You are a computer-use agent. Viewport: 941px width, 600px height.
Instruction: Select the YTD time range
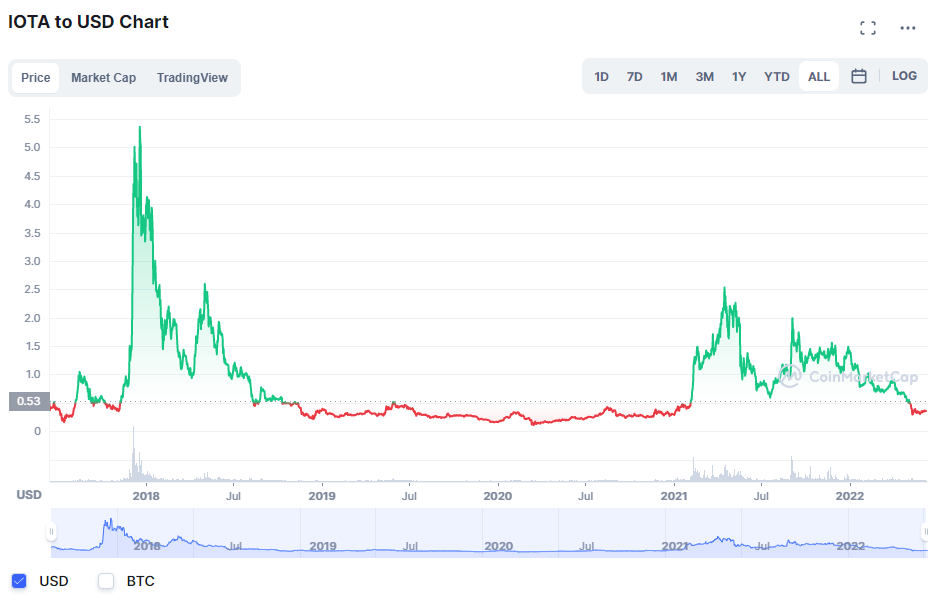click(x=777, y=76)
